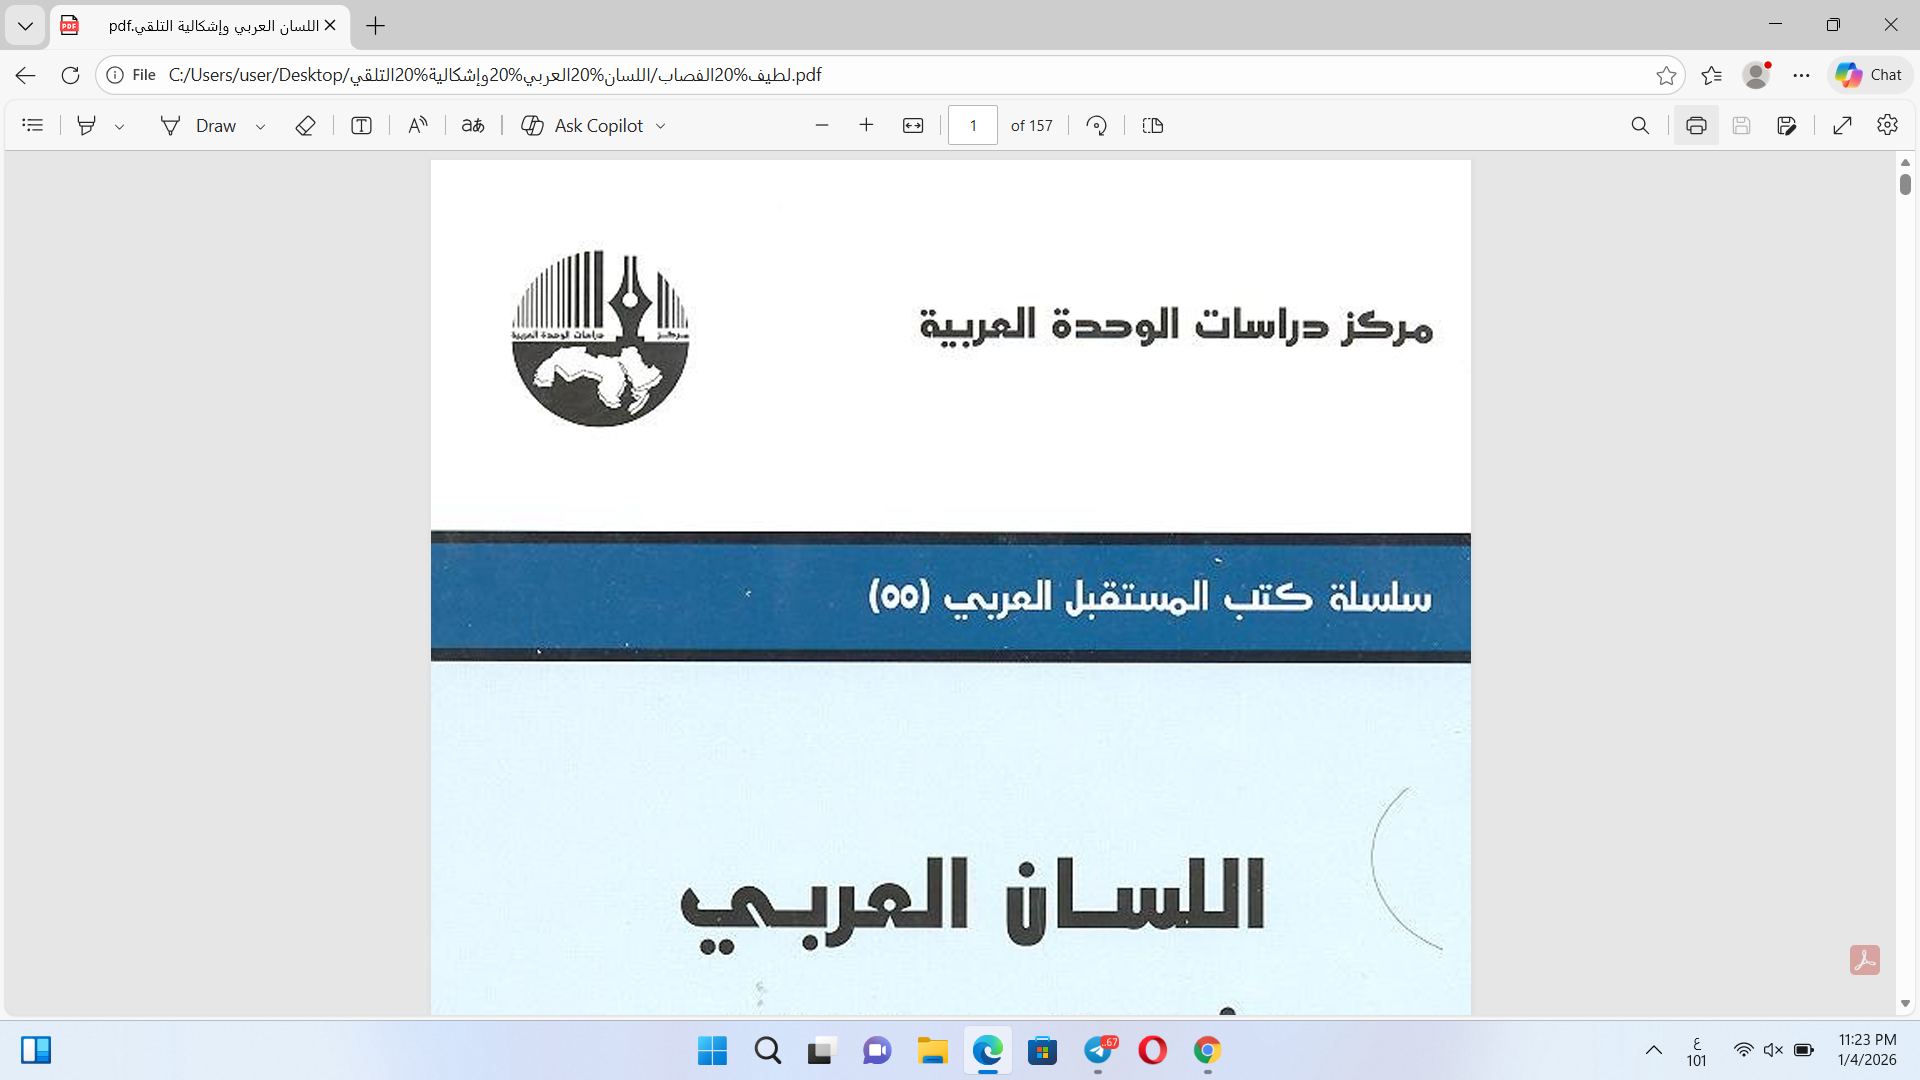Start Read aloud for the PDF
Viewport: 1920px width, 1080px height.
[x=418, y=125]
